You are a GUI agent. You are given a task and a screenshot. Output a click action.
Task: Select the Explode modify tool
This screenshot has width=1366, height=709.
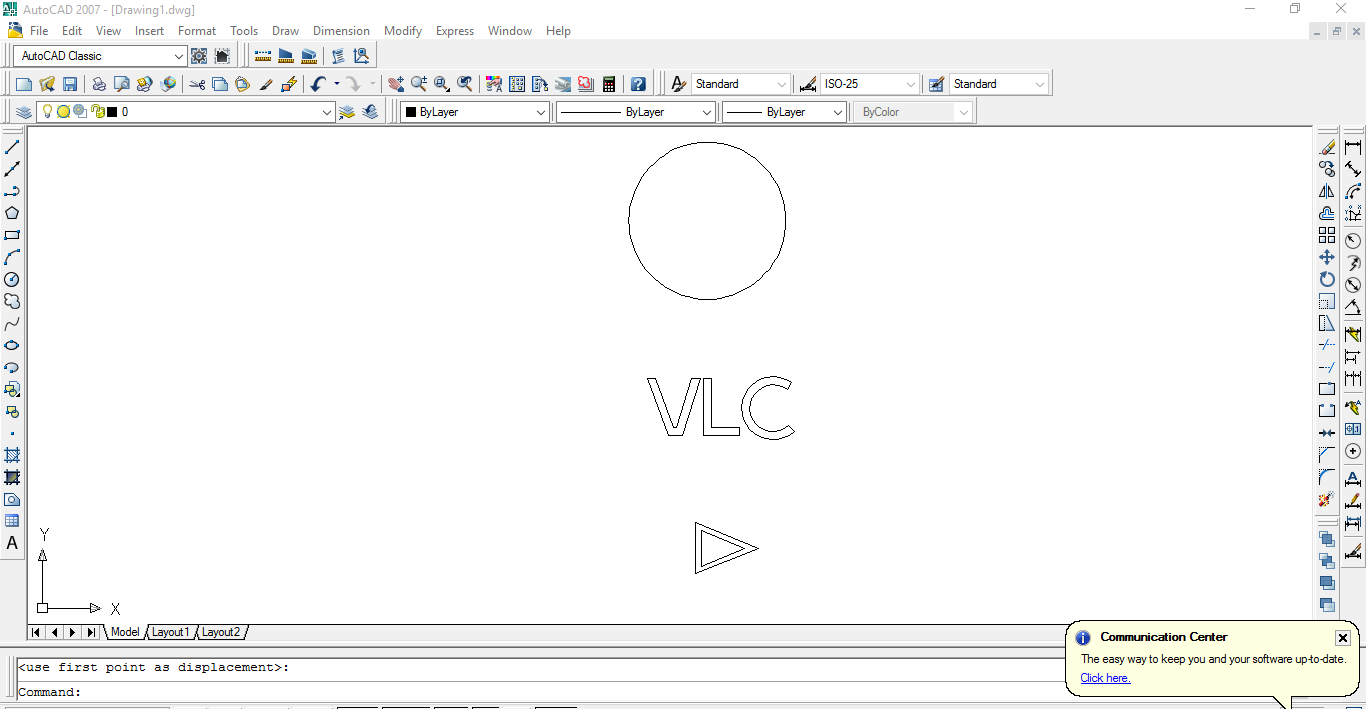coord(1327,498)
